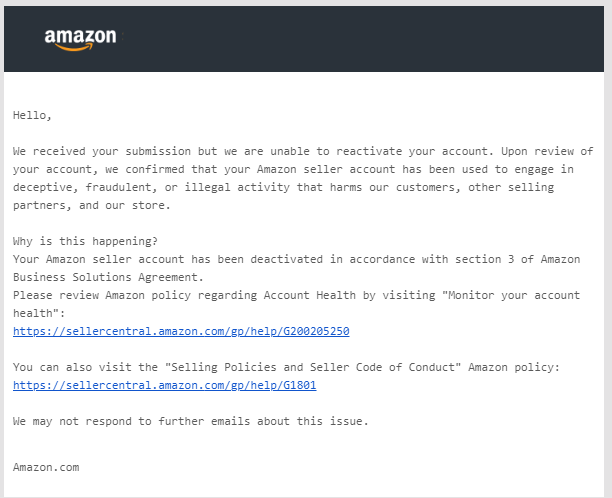Viewport: 612px width, 498px height.
Task: Click the "Hello," greeting text
Action: click(x=32, y=116)
